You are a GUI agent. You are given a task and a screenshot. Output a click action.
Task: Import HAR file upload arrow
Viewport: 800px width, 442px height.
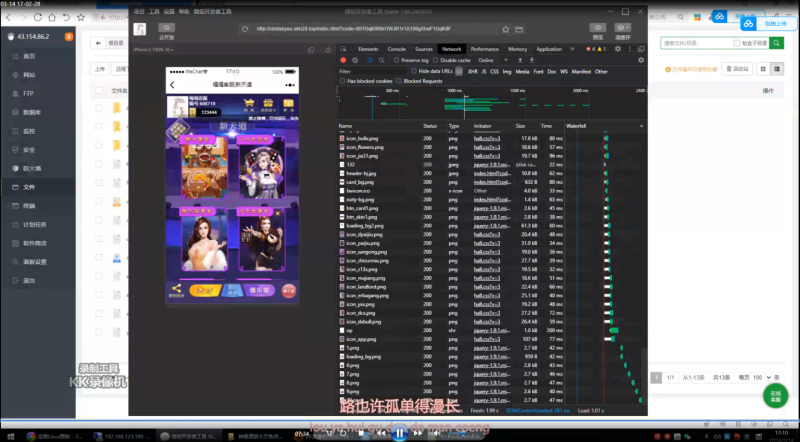point(520,60)
